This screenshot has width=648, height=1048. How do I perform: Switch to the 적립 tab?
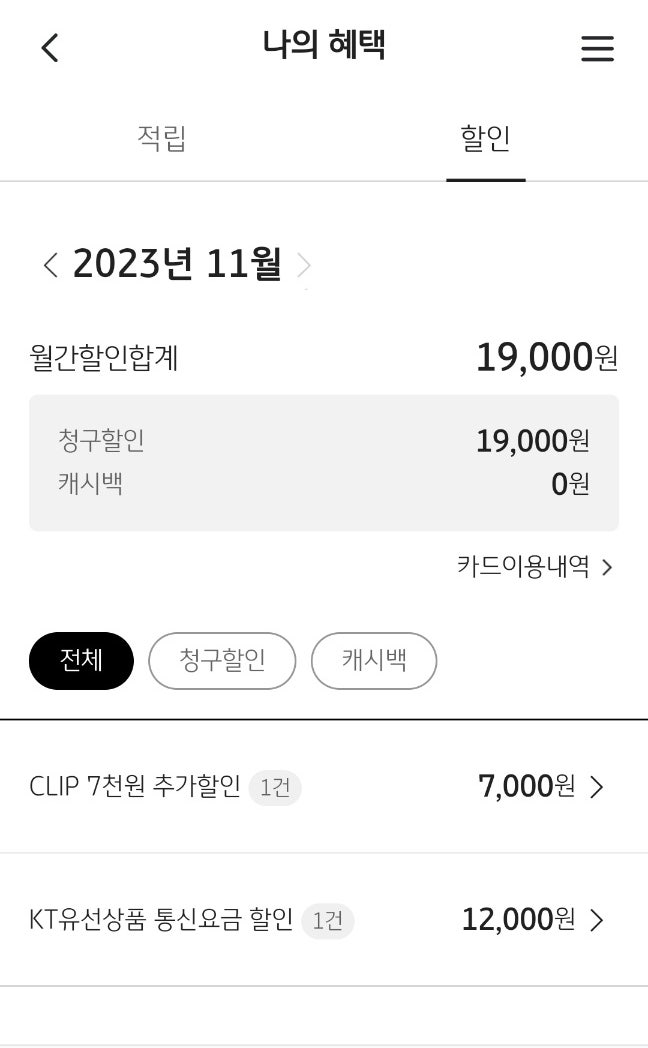tap(162, 139)
